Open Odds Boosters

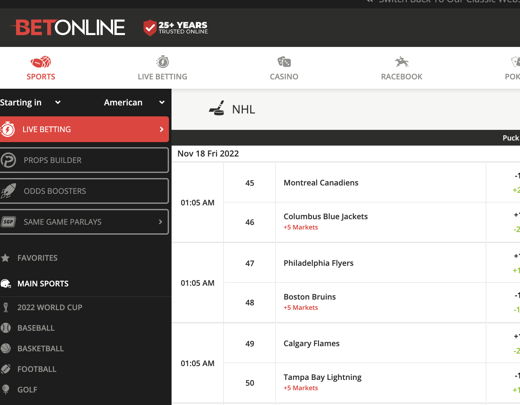point(84,191)
